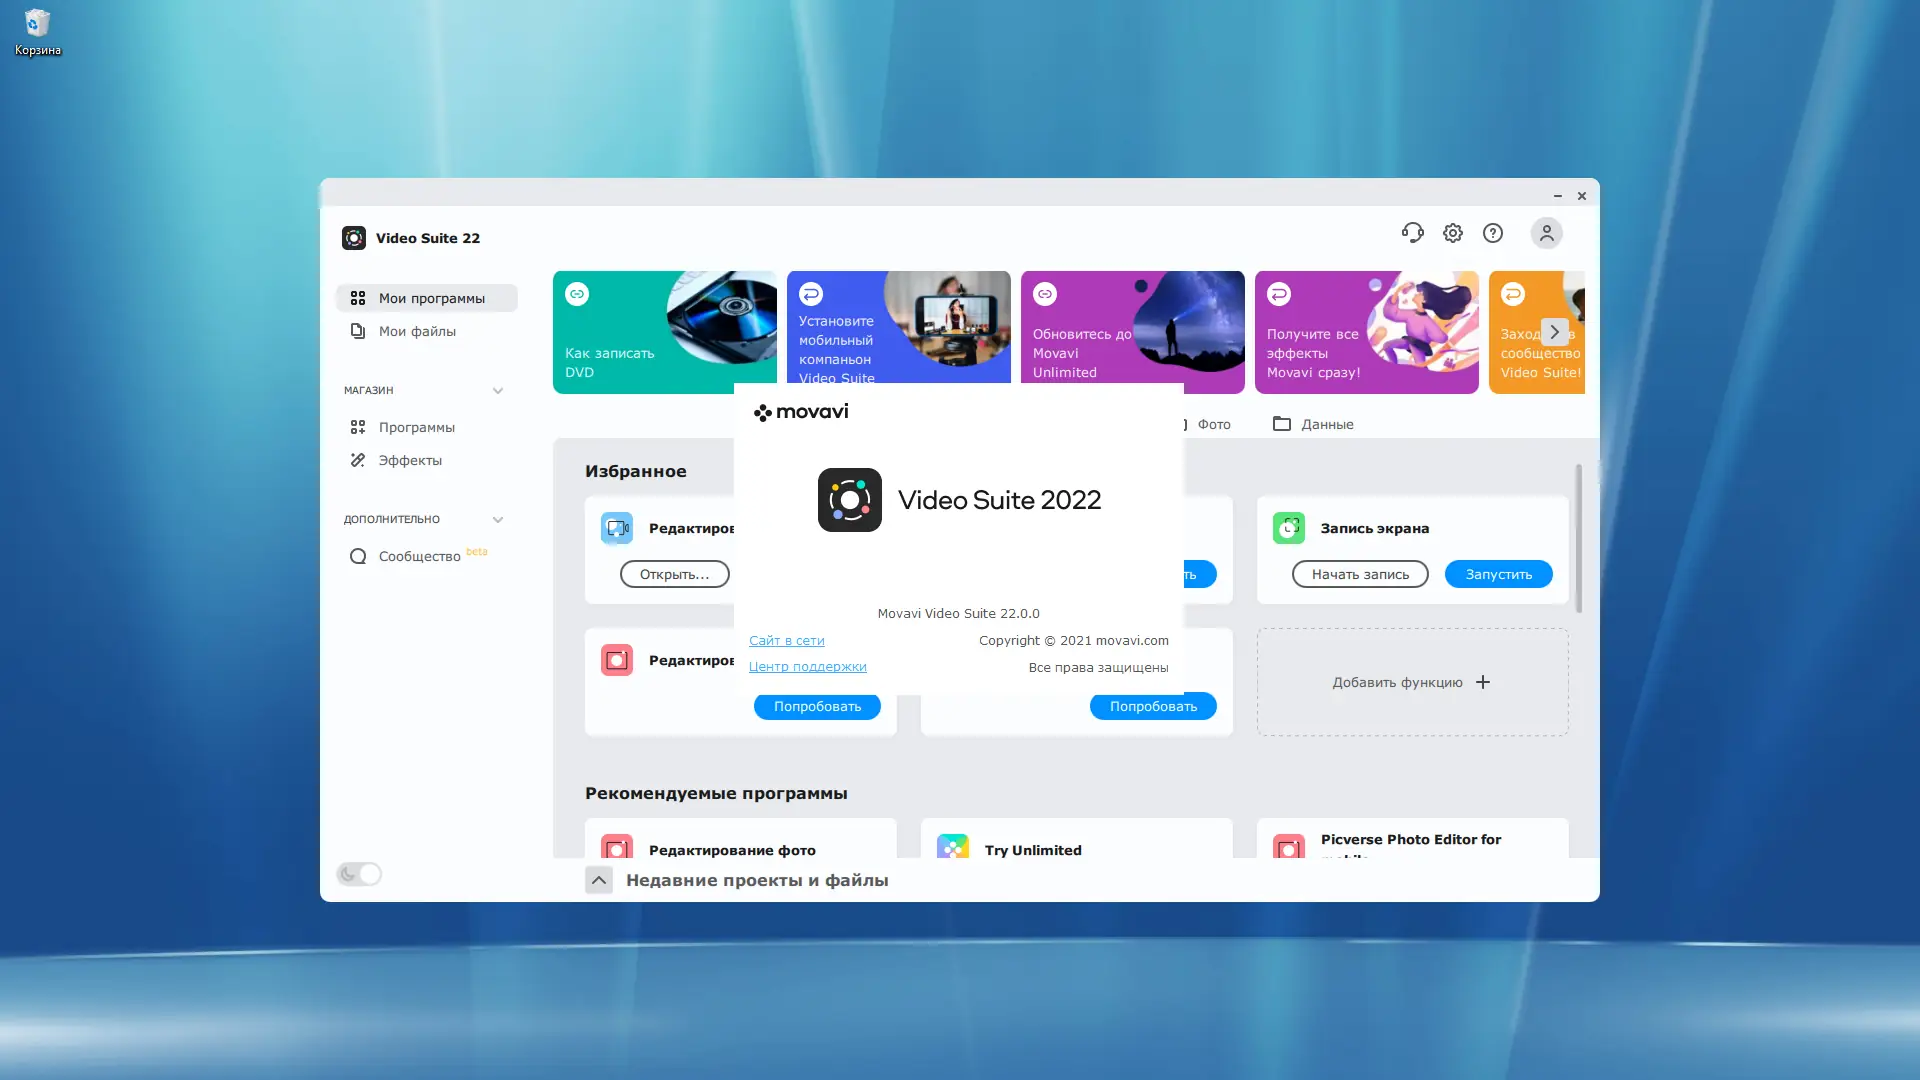The width and height of the screenshot is (1920, 1080).
Task: Click the Сайт в сети link
Action: click(x=787, y=641)
